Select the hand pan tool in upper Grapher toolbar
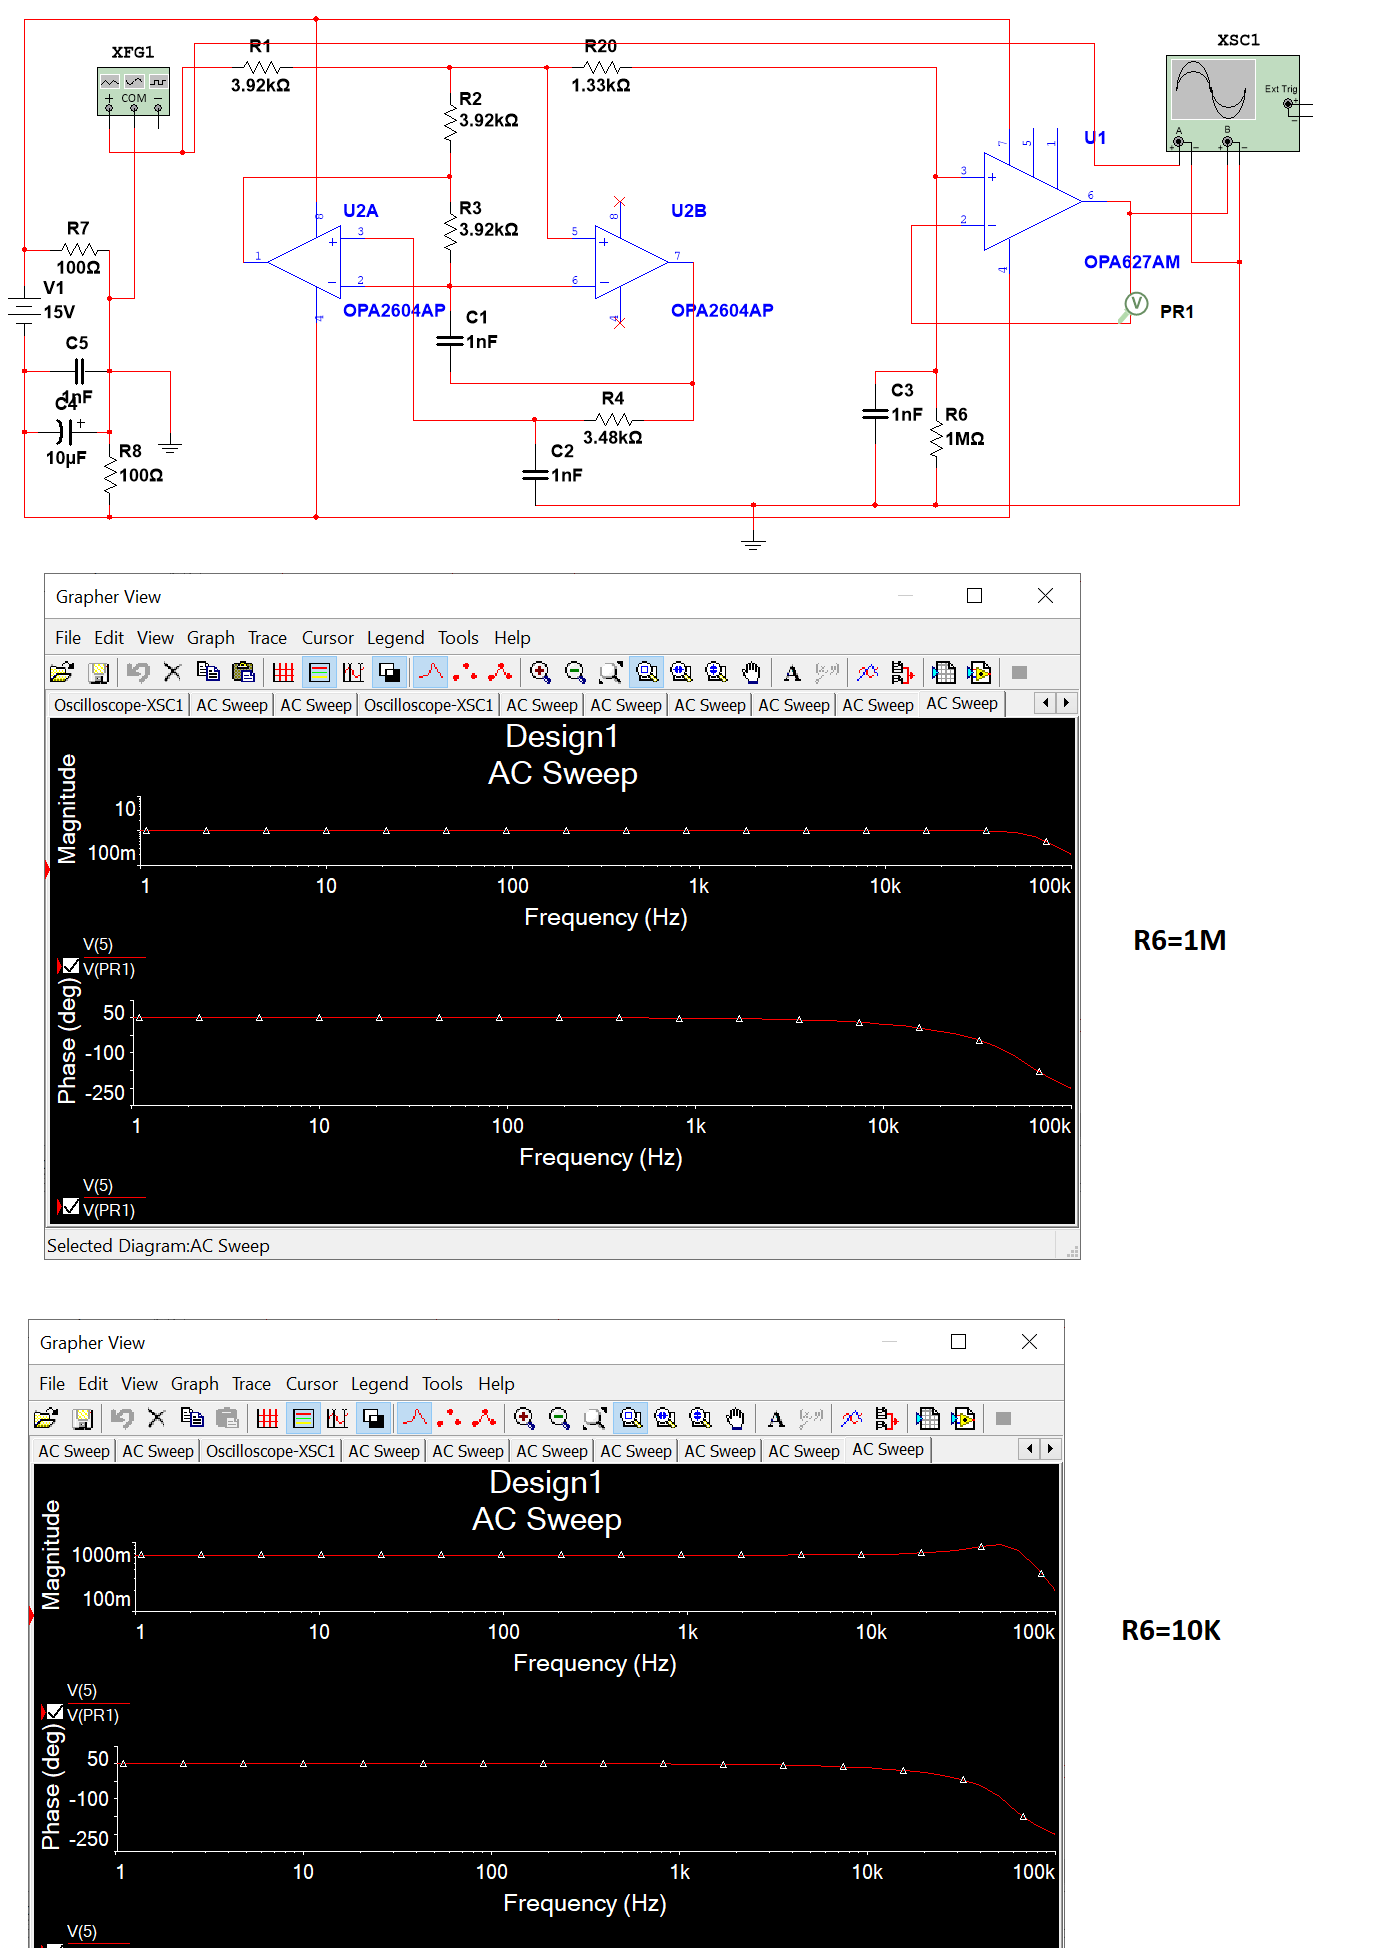The height and width of the screenshot is (1948, 1389). tap(751, 673)
